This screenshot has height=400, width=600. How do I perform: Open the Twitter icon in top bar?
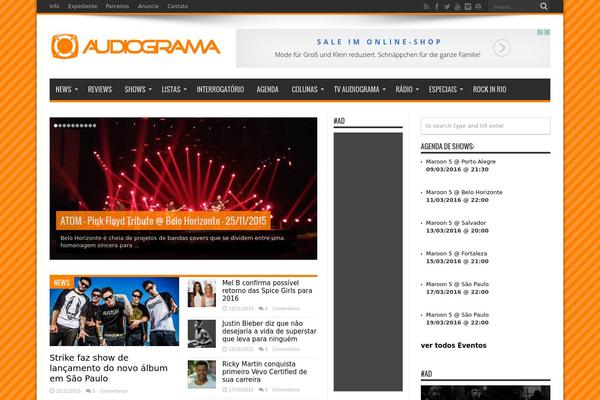coord(447,7)
